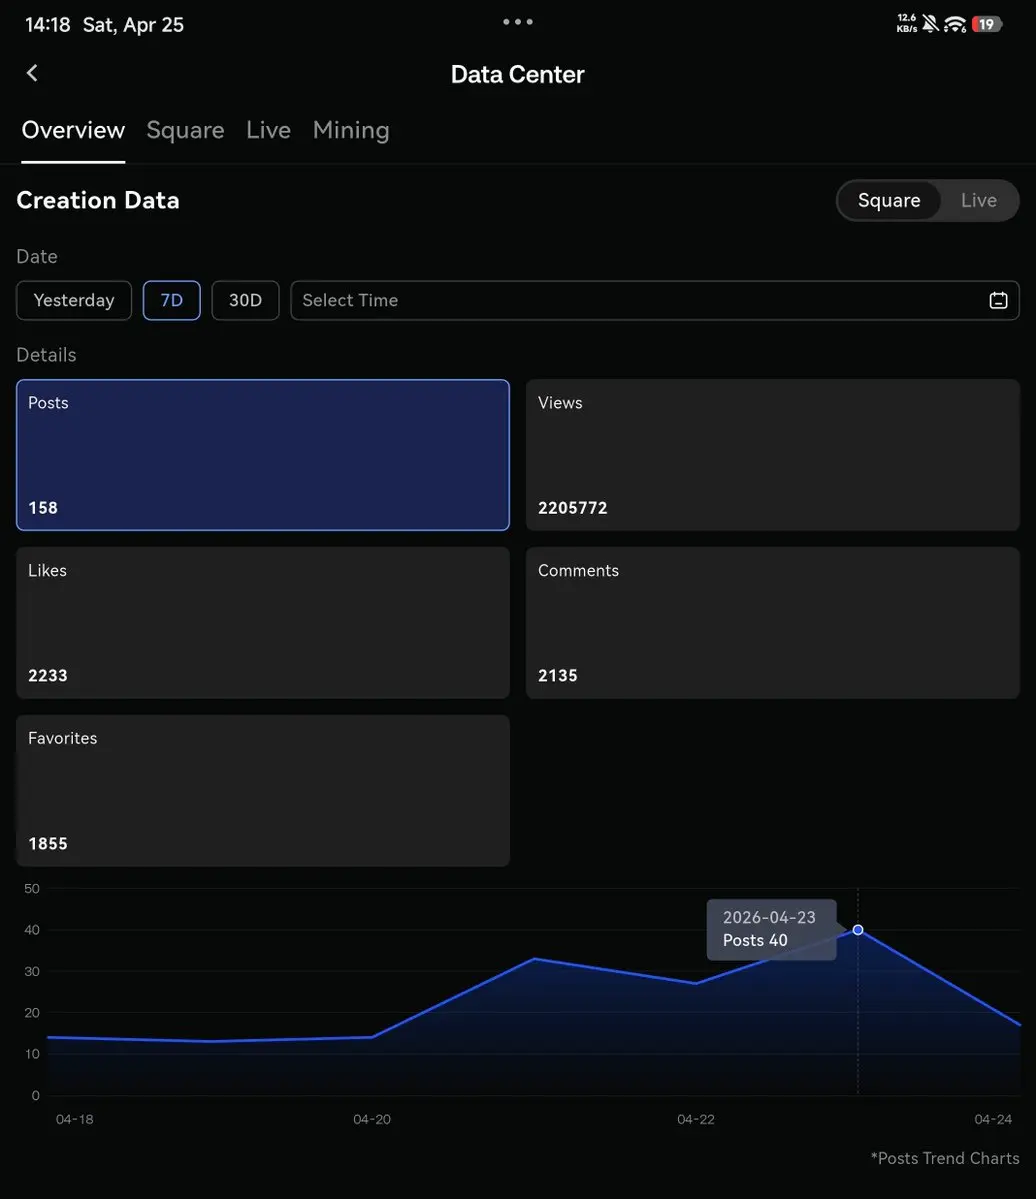Select the 7D date range

172,300
